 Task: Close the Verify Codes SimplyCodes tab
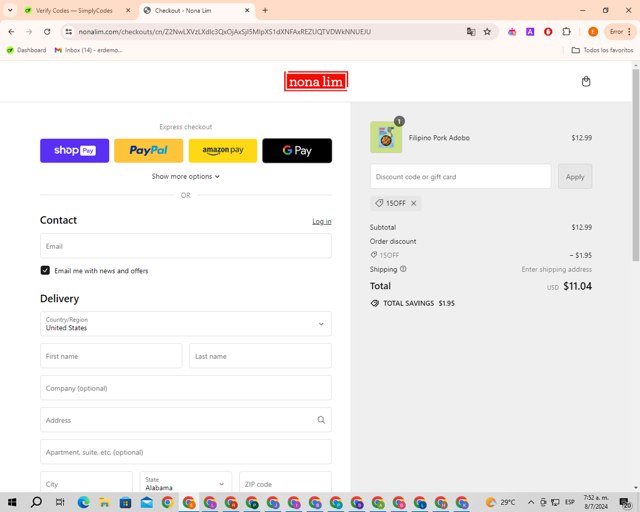click(x=128, y=10)
